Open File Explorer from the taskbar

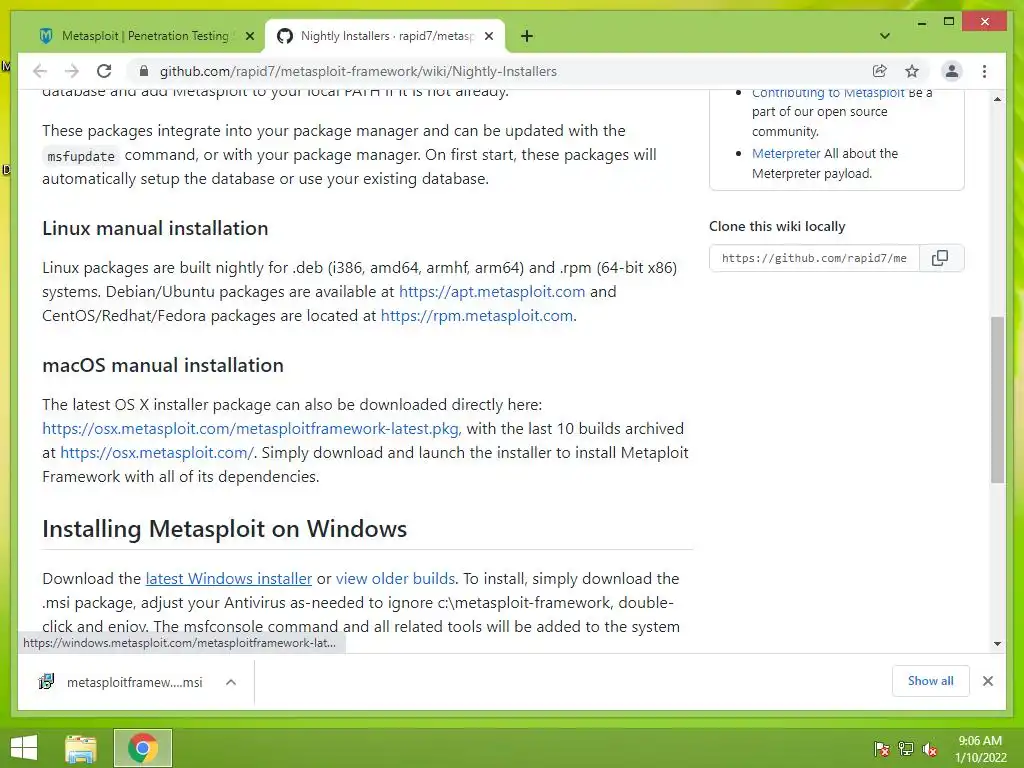(x=81, y=748)
